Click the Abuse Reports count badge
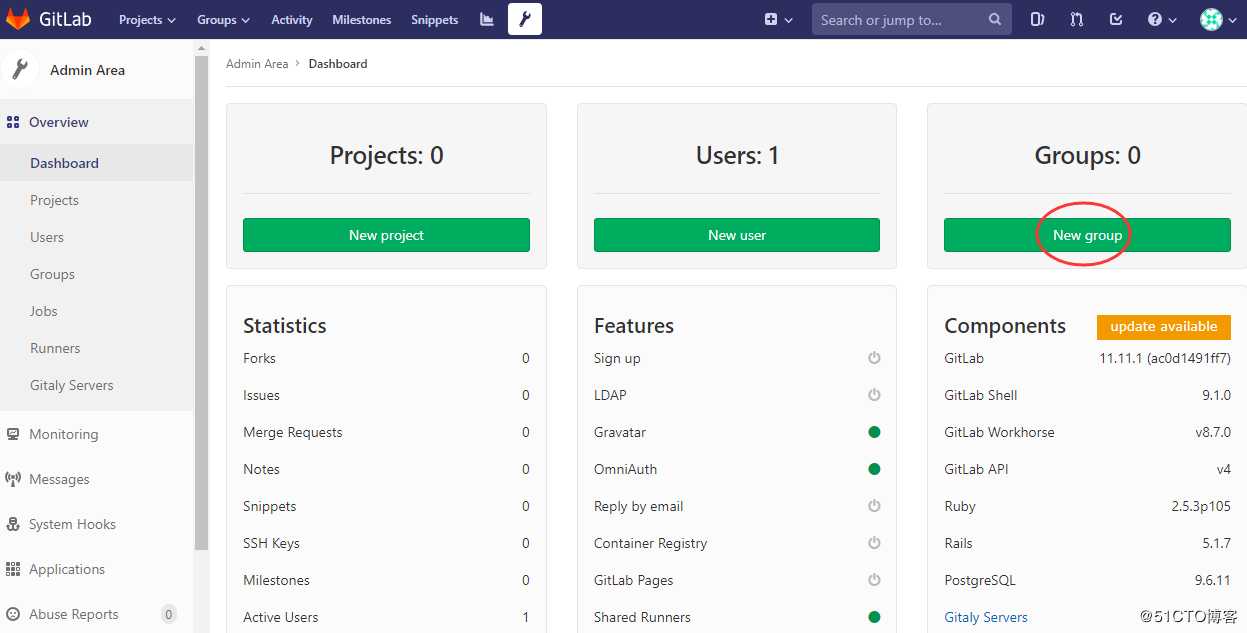 click(x=169, y=614)
